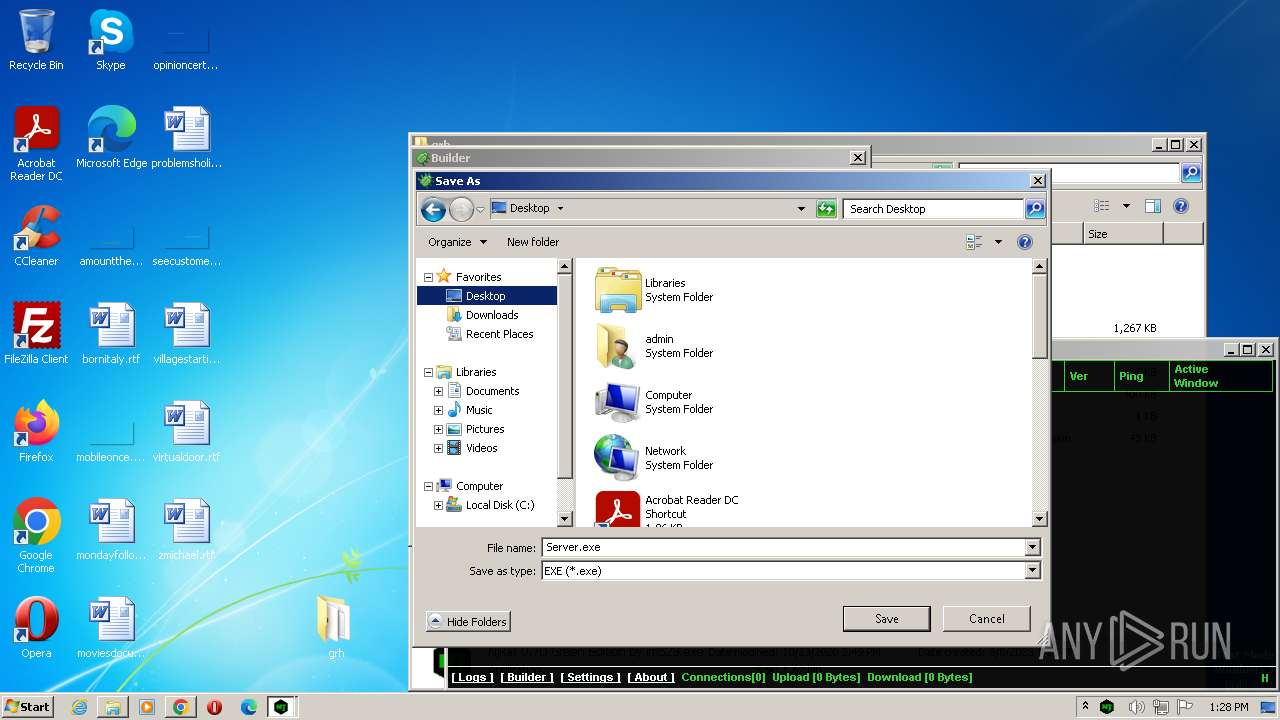Viewport: 1280px width, 720px height.
Task: Click Windows Explorer taskbar icon
Action: tap(113, 707)
